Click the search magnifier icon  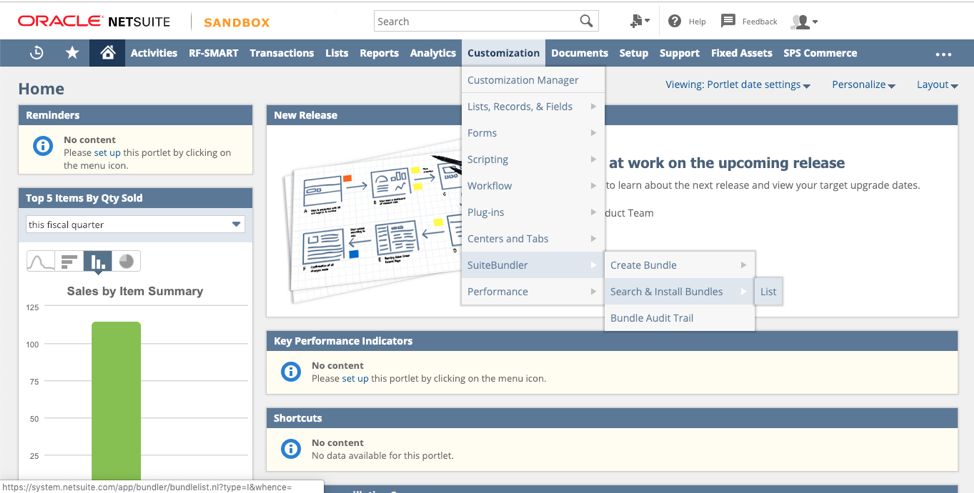[586, 21]
